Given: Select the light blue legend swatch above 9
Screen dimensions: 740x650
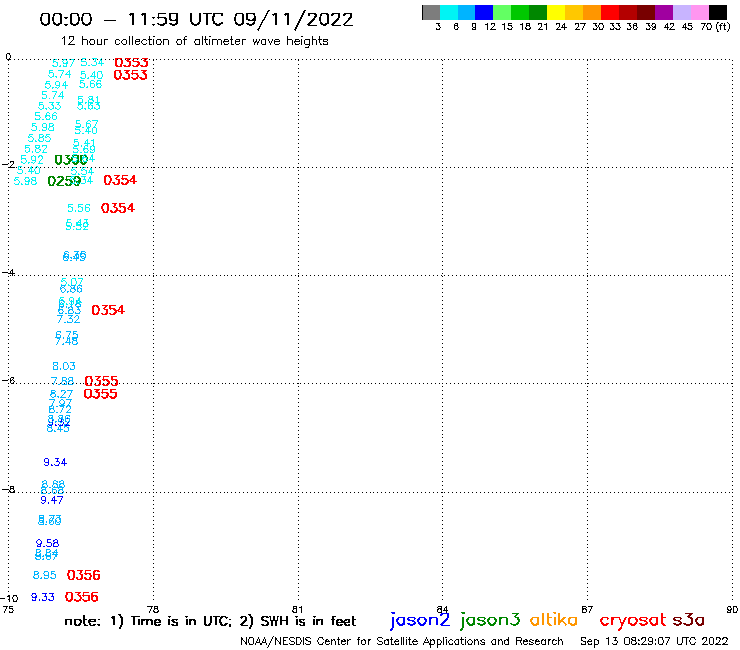Looking at the screenshot, I should coord(466,12).
